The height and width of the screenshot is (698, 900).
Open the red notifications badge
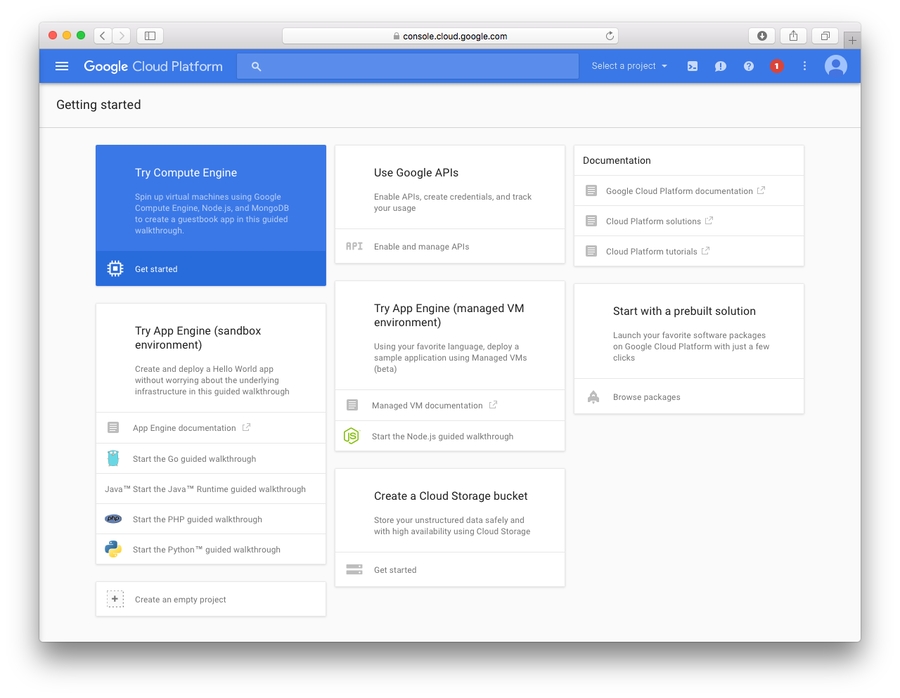click(776, 66)
